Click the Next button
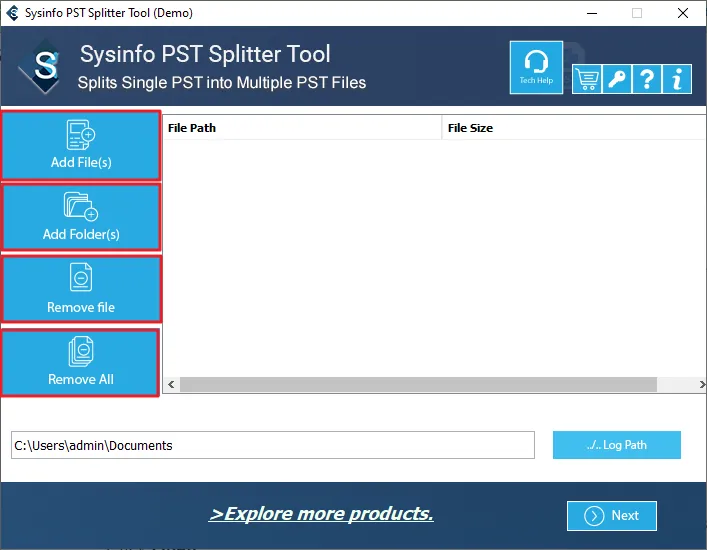 pos(612,515)
